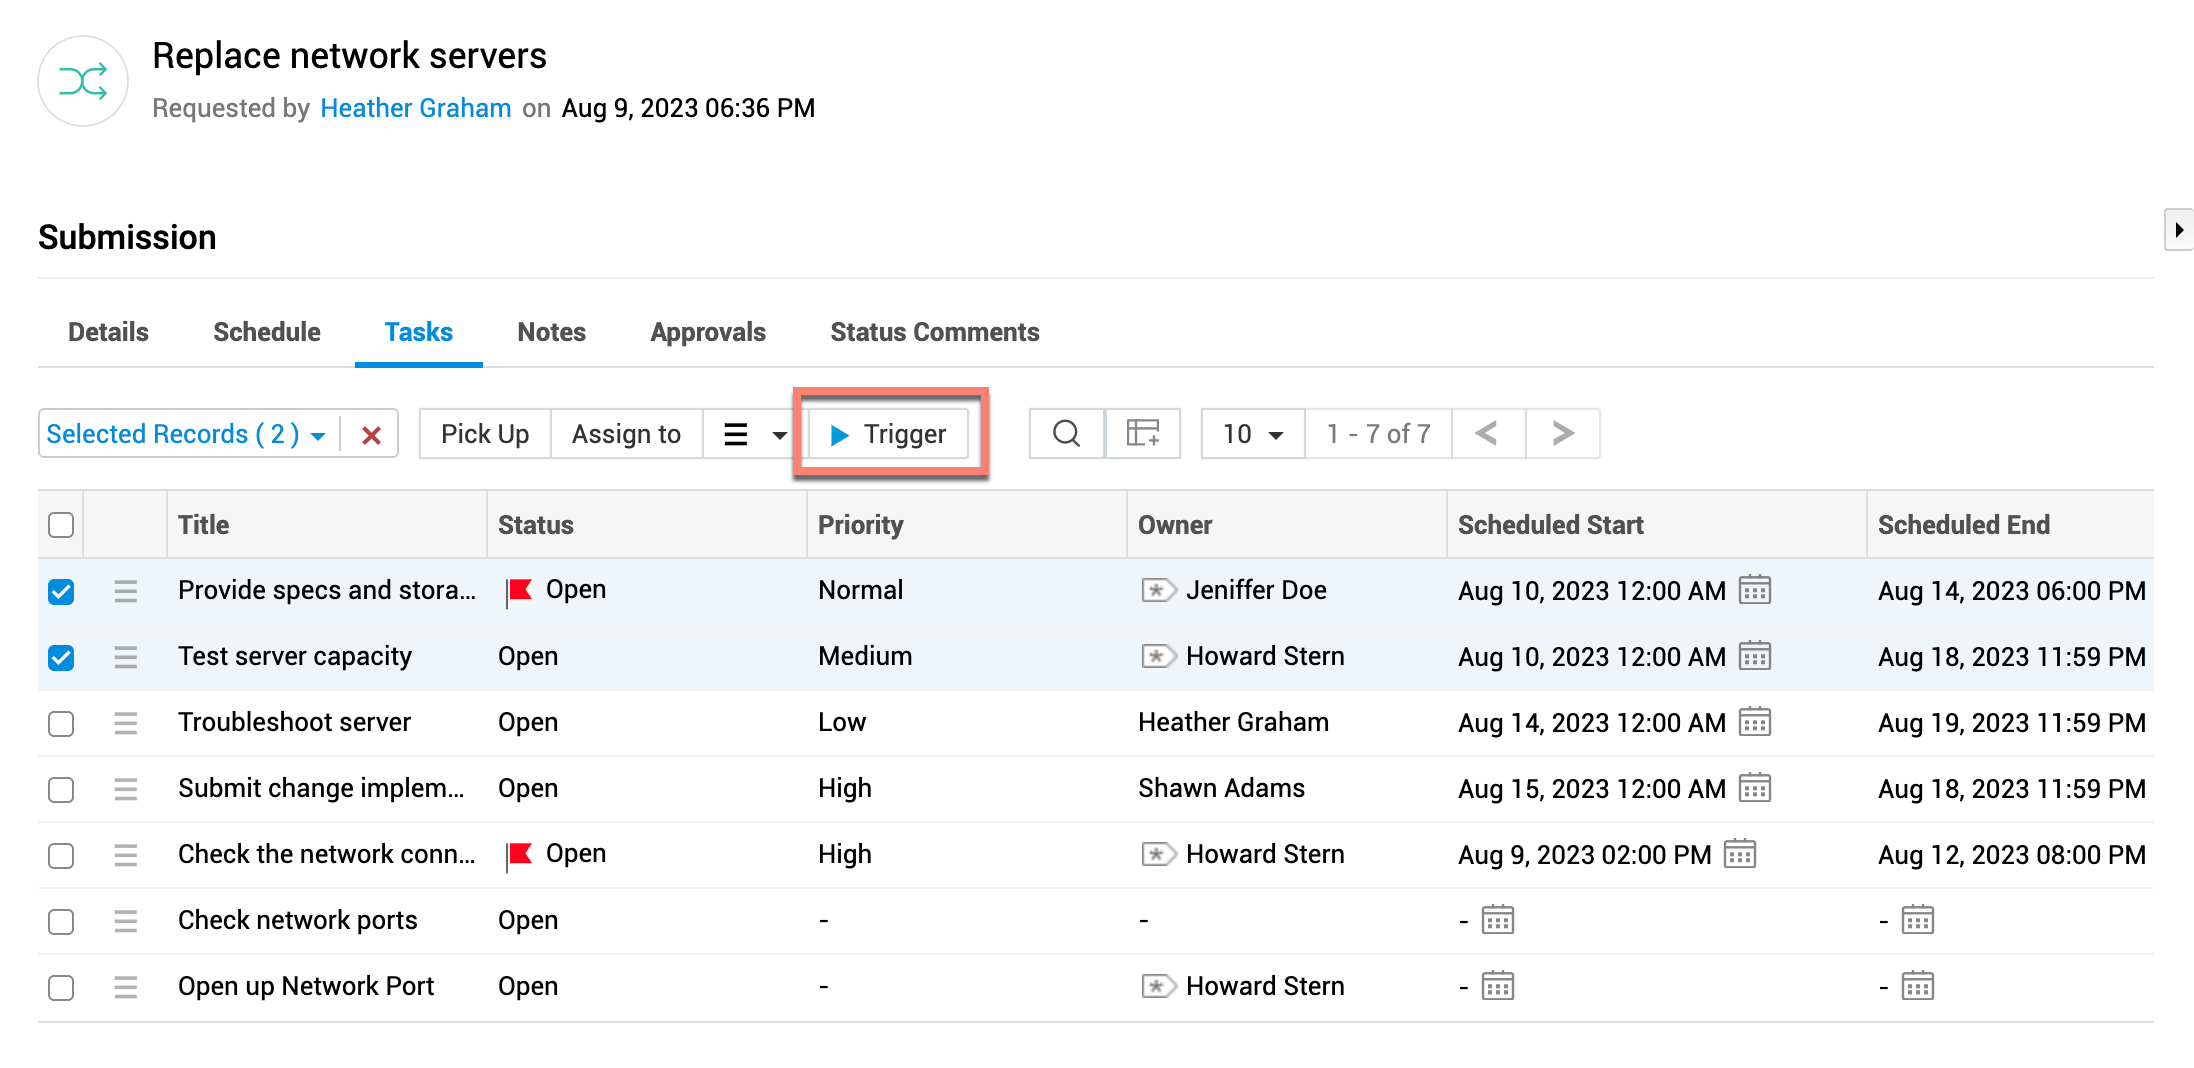Open calendar for Troubleshoot server scheduled start
Viewport: 2194px width, 1068px height.
click(1755, 722)
